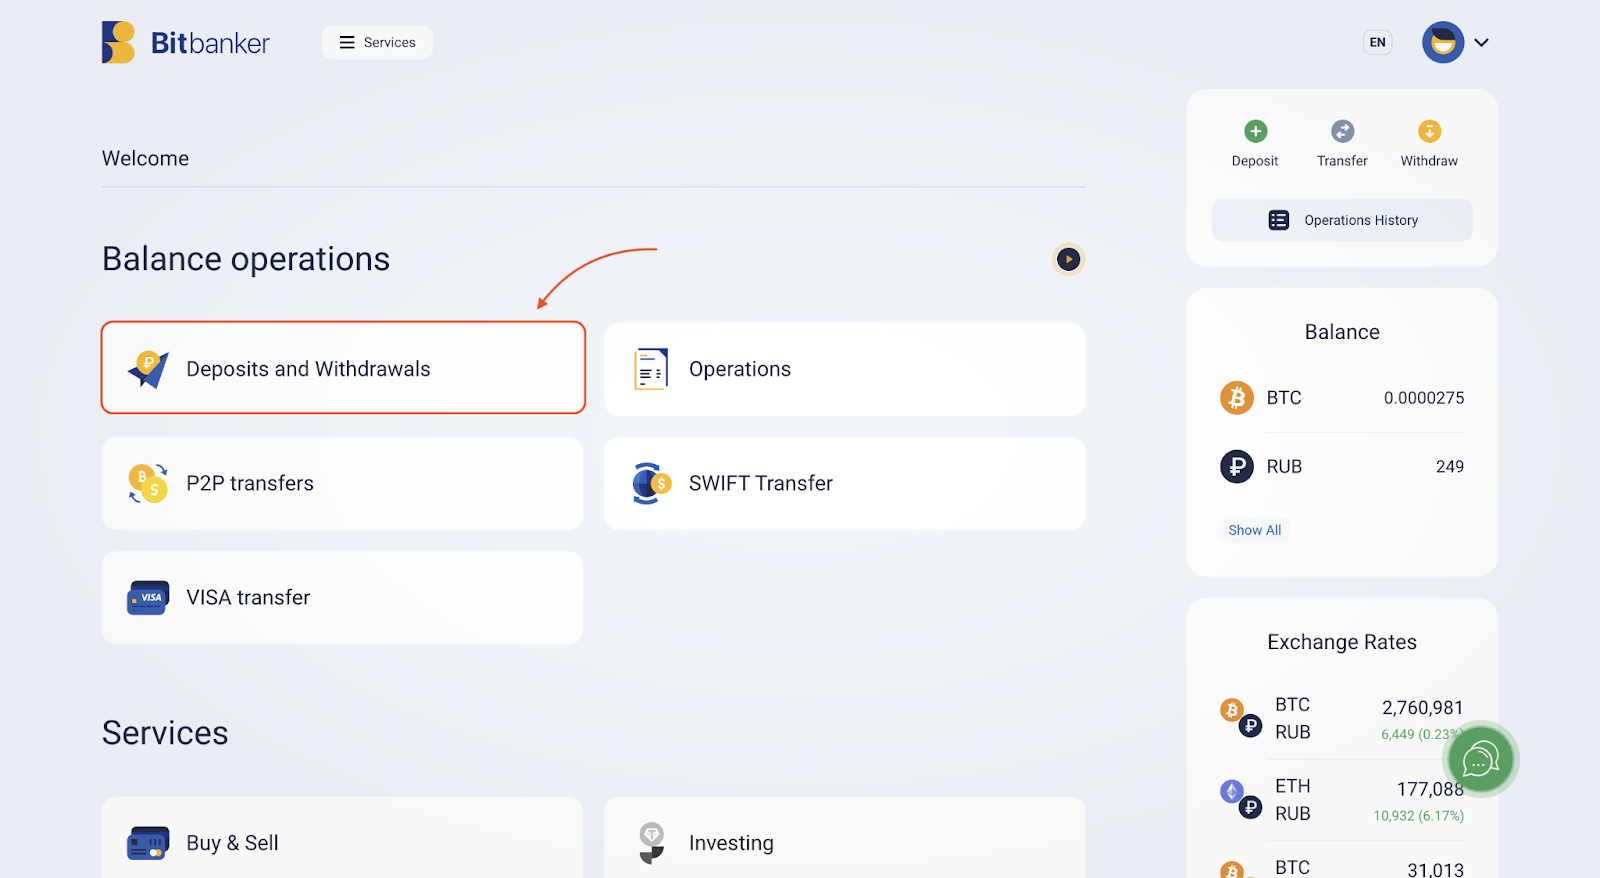This screenshot has width=1600, height=878.
Task: Click the BTC/RUB rate 2,760,981
Action: (1422, 708)
